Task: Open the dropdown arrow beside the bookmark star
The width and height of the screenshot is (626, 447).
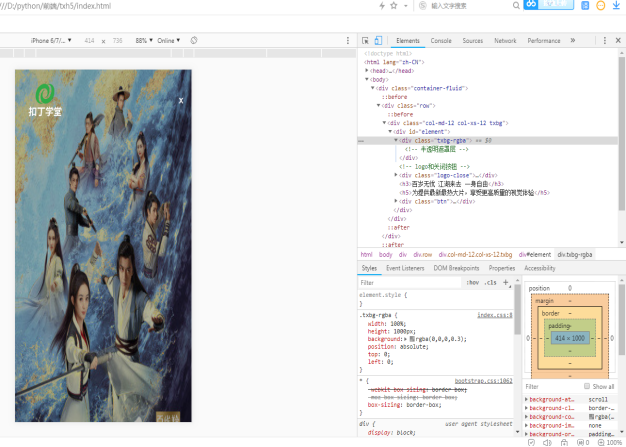Action: 406,6
